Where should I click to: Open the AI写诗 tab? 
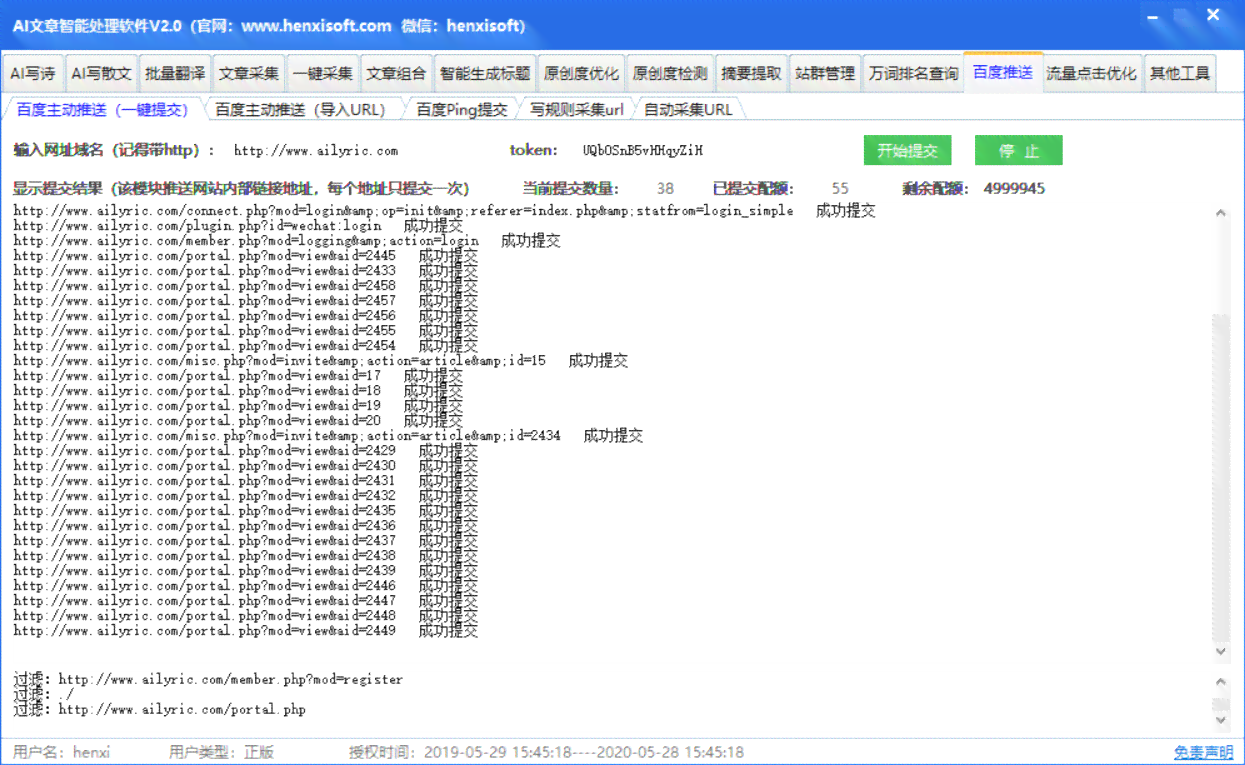[33, 73]
